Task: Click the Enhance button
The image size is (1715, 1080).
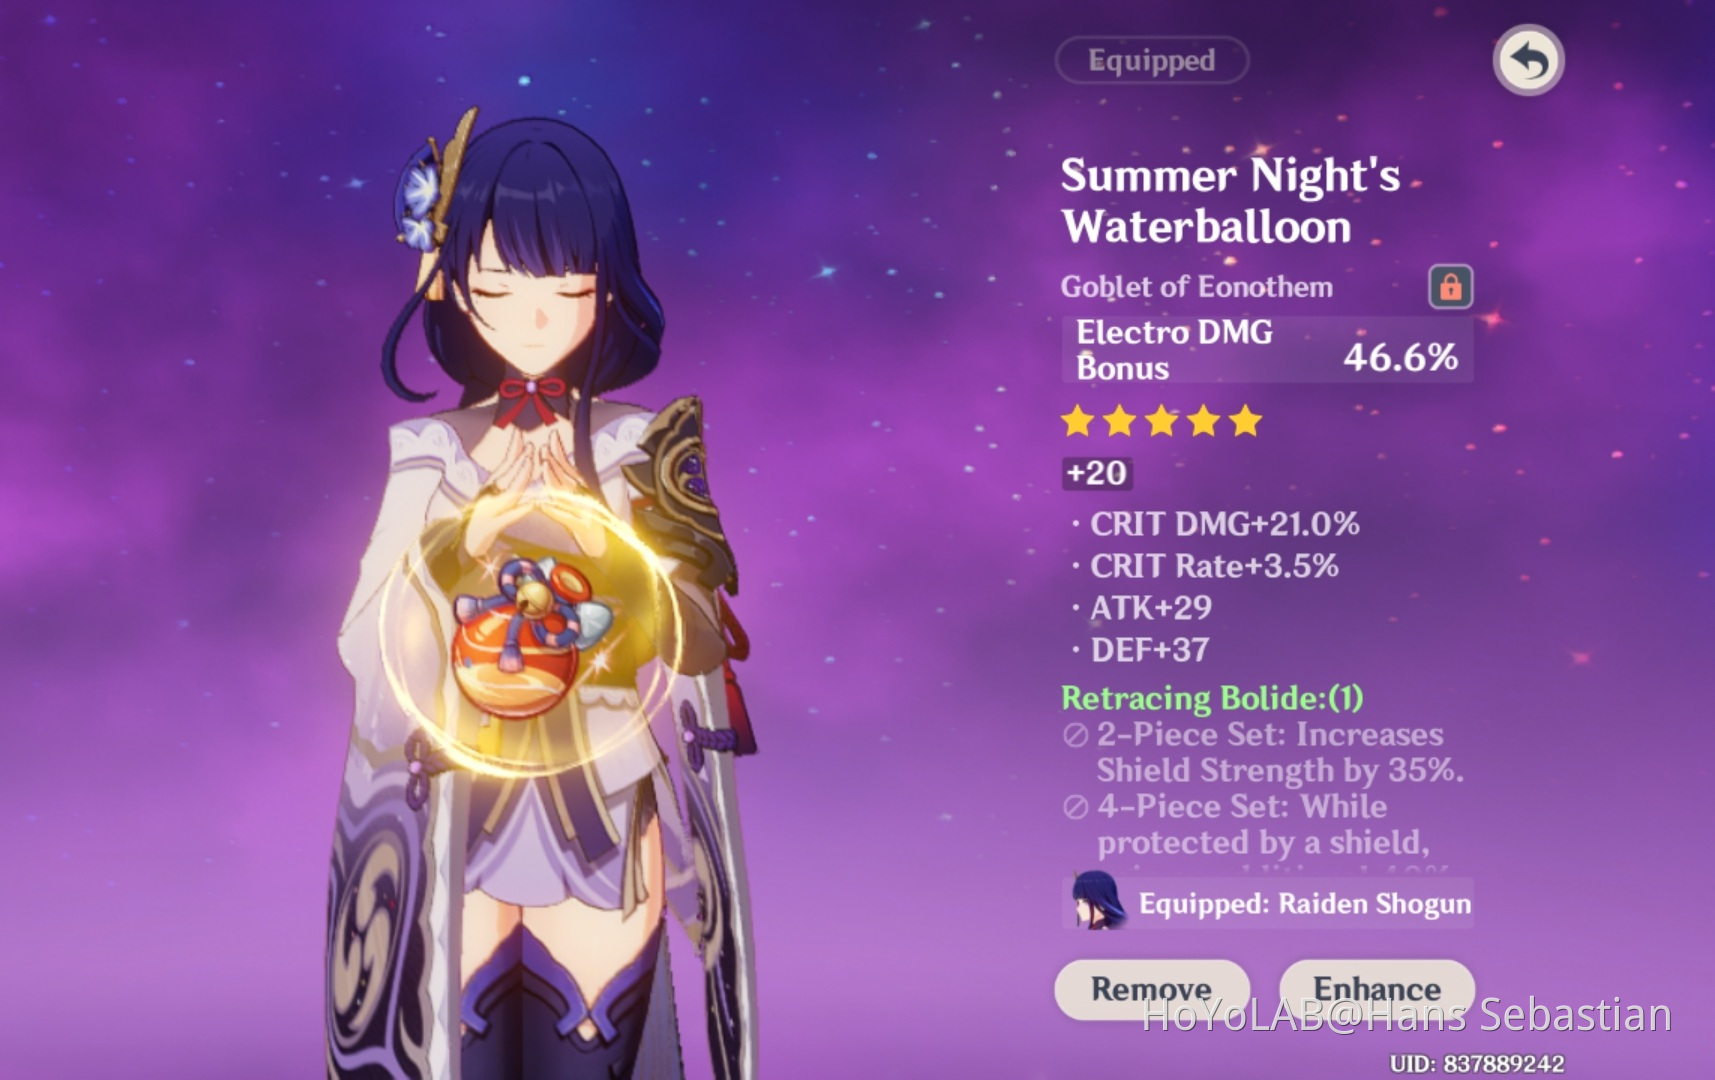Action: click(x=1377, y=989)
